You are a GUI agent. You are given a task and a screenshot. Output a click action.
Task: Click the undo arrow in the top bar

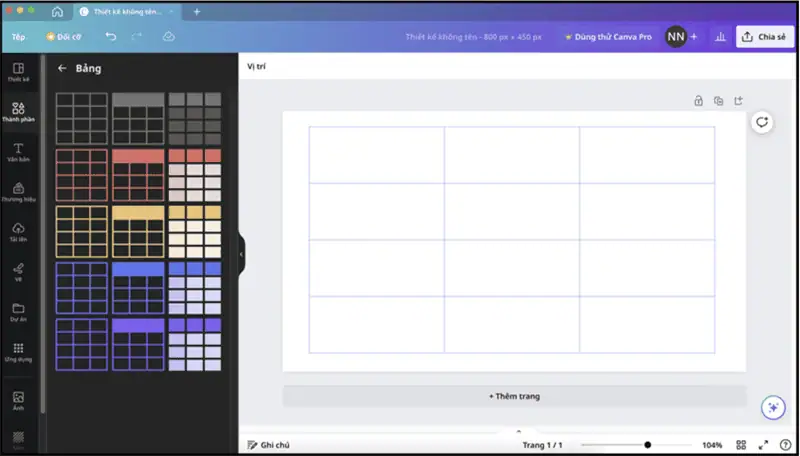[x=111, y=37]
